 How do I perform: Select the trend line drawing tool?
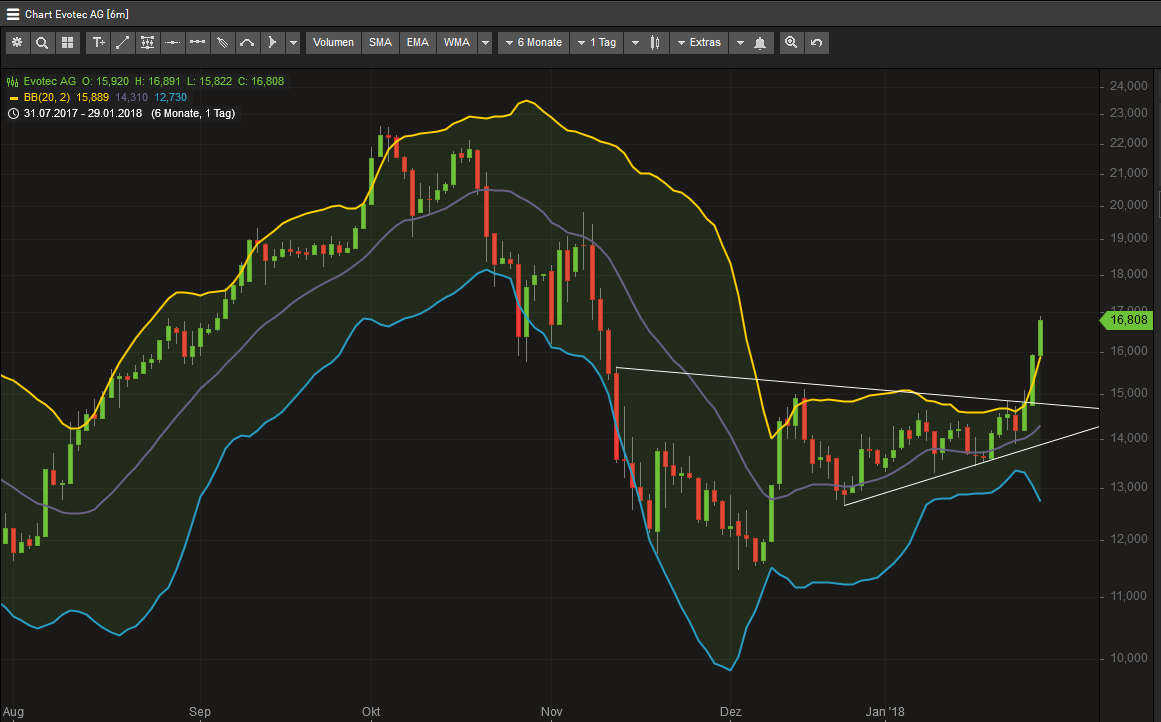[x=123, y=43]
